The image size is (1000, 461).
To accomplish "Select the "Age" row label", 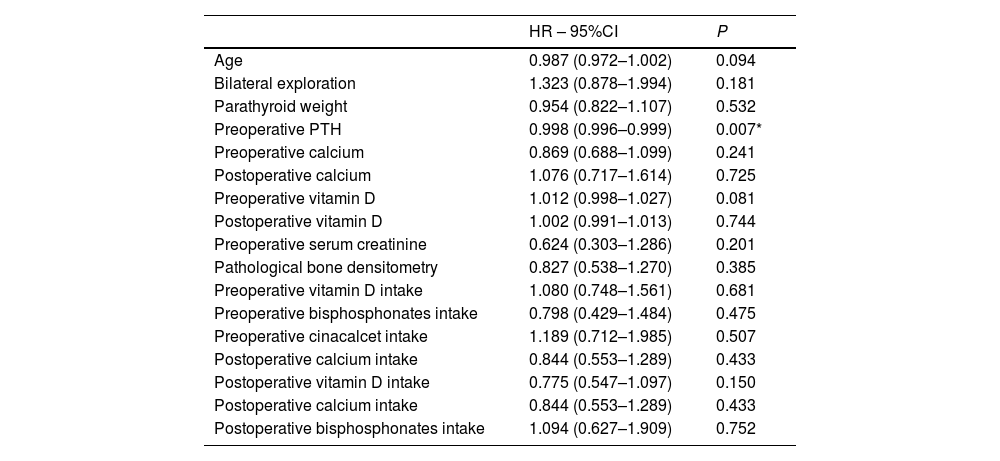I will pyautogui.click(x=228, y=61).
